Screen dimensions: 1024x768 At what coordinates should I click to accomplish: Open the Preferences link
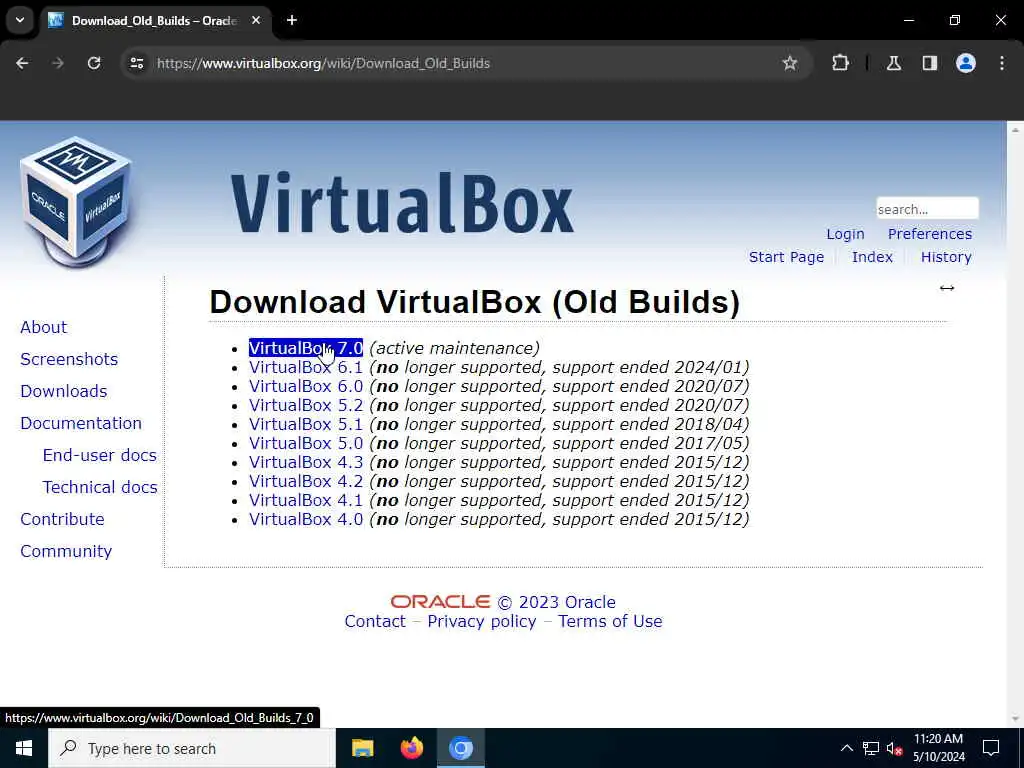click(929, 234)
